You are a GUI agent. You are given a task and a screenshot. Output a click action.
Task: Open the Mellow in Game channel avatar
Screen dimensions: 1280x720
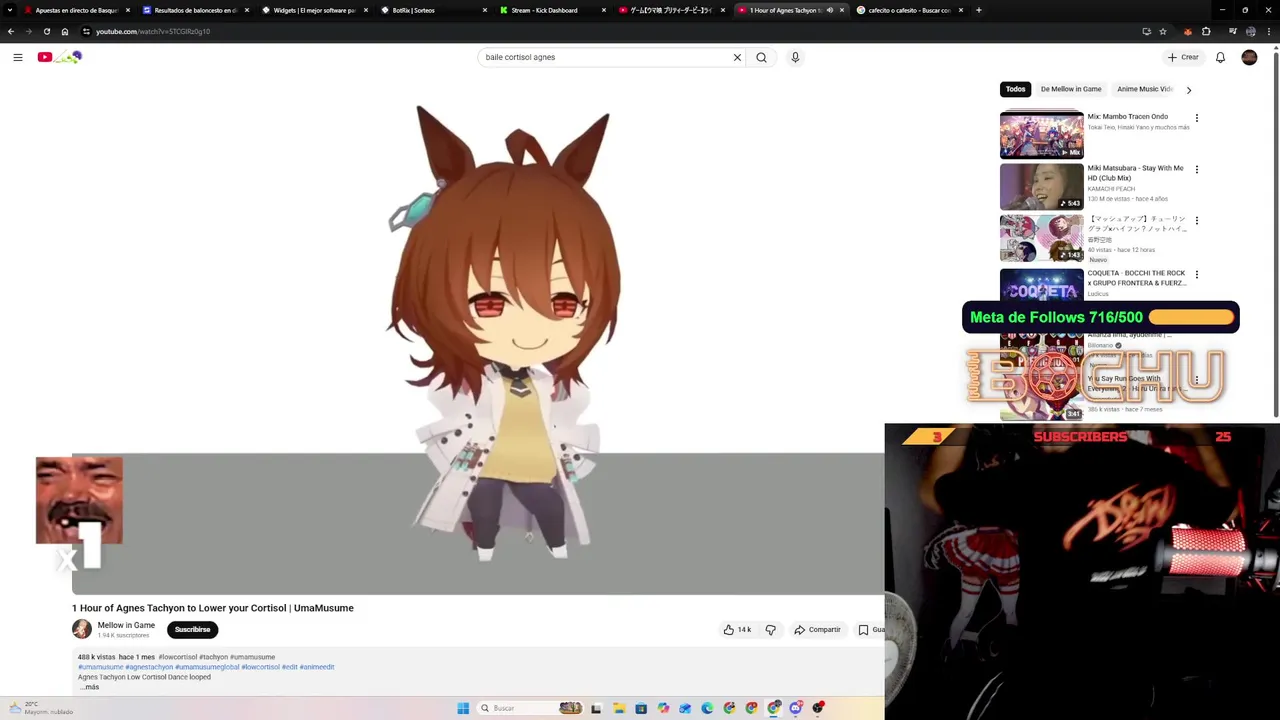(x=82, y=629)
